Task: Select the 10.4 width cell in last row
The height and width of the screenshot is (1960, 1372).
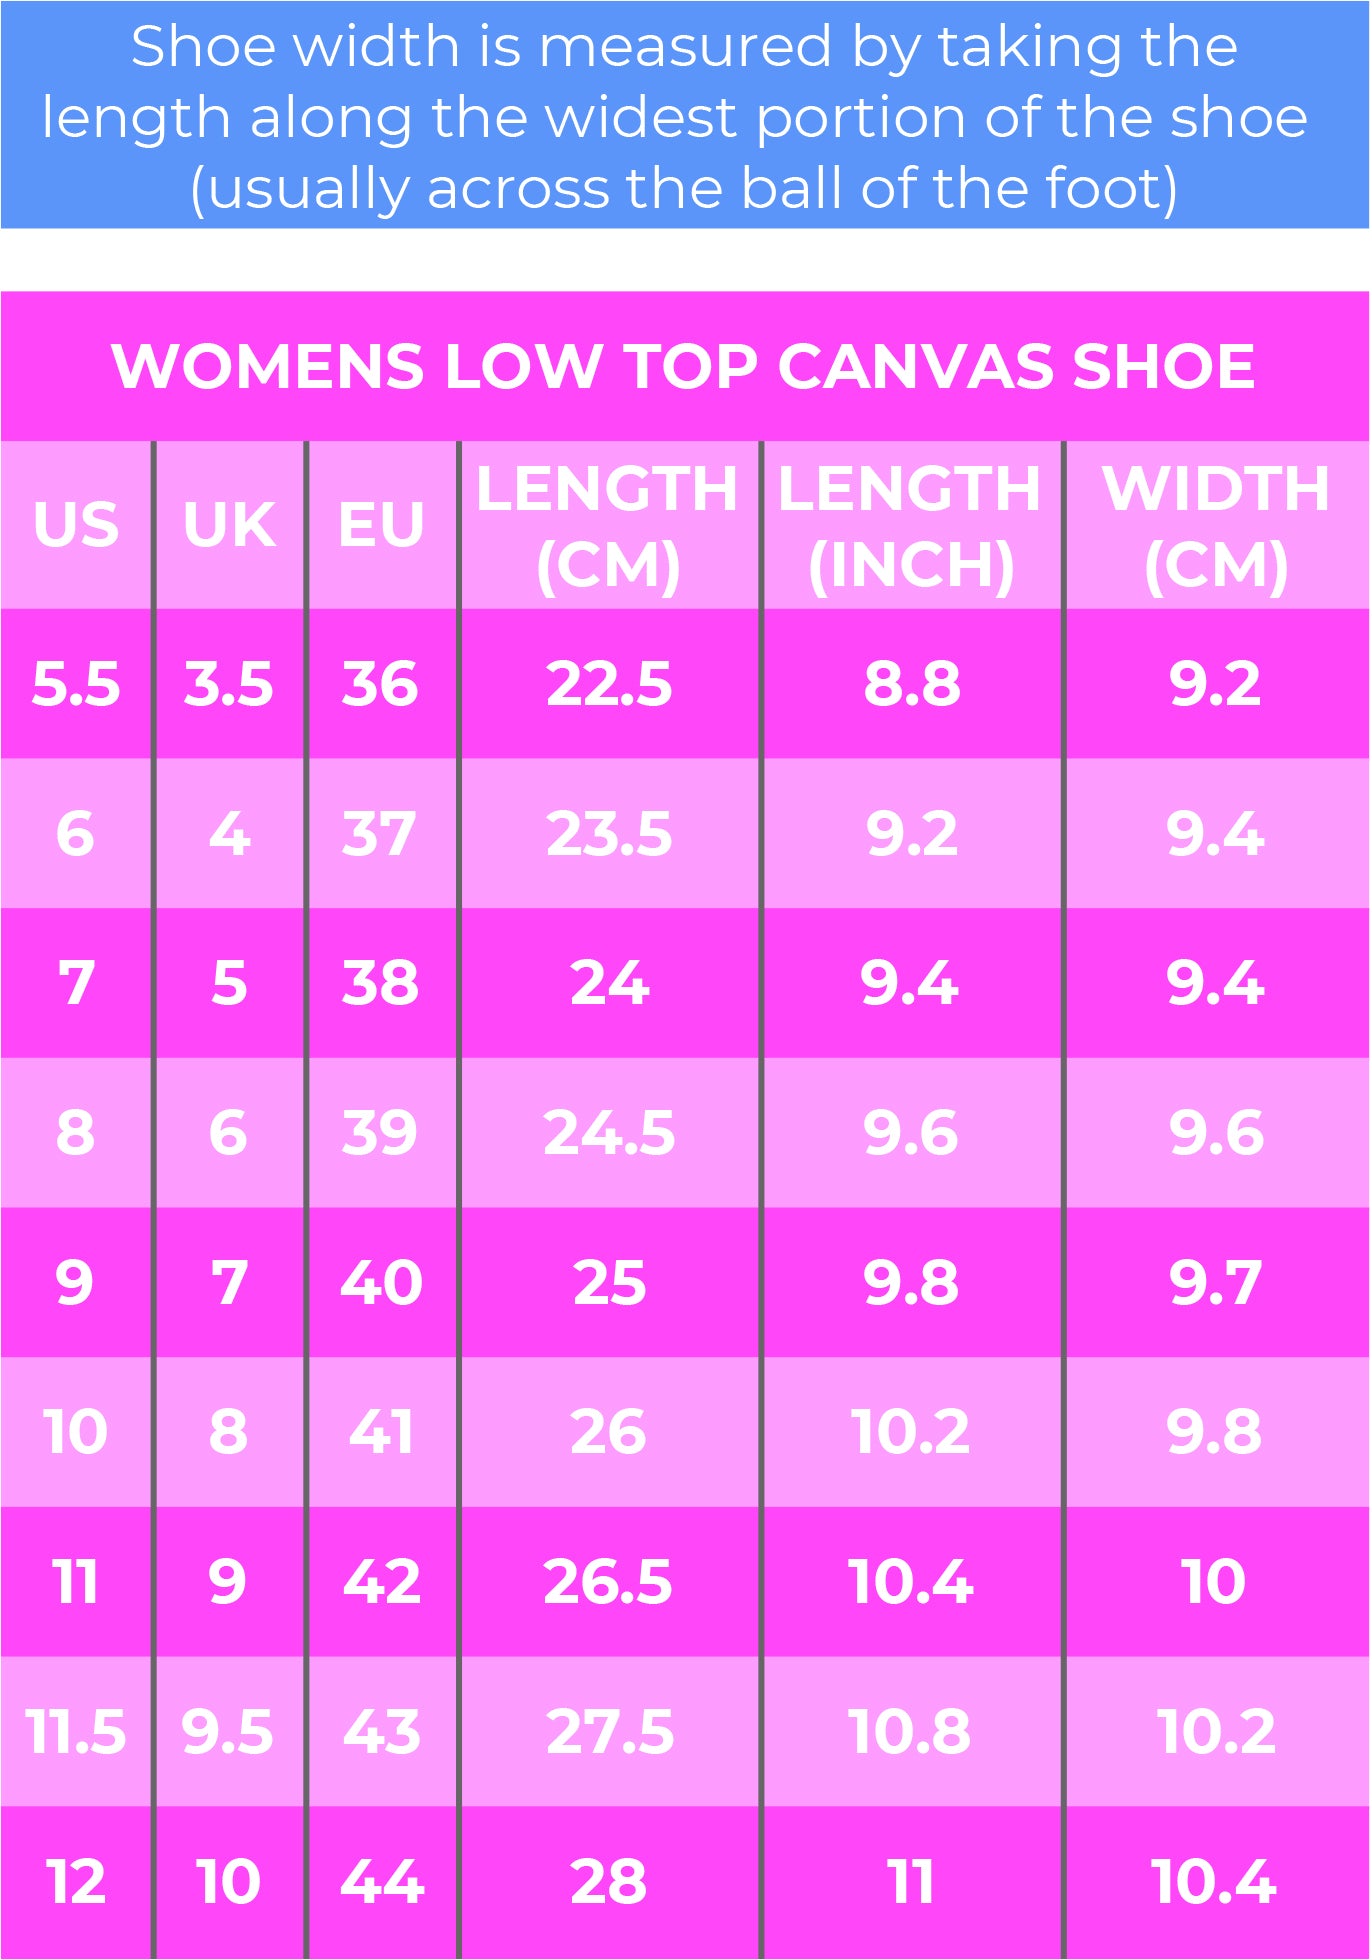Action: tap(1217, 1881)
